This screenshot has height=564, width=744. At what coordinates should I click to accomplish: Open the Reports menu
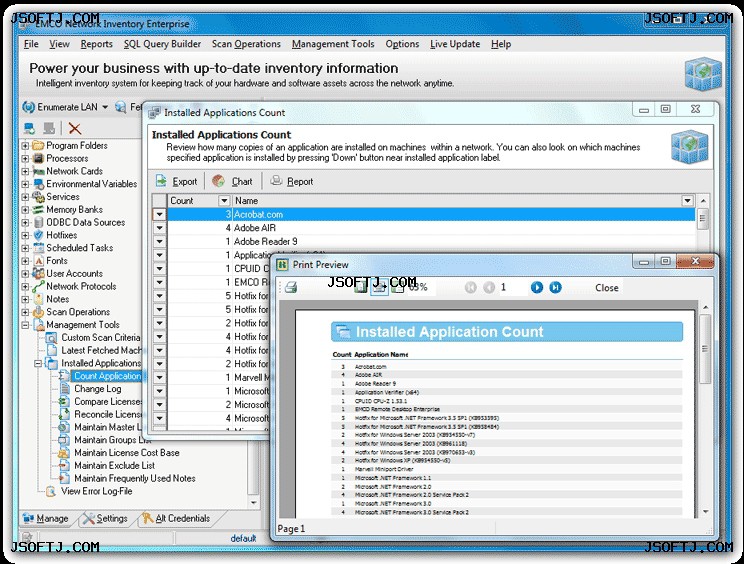(x=96, y=44)
